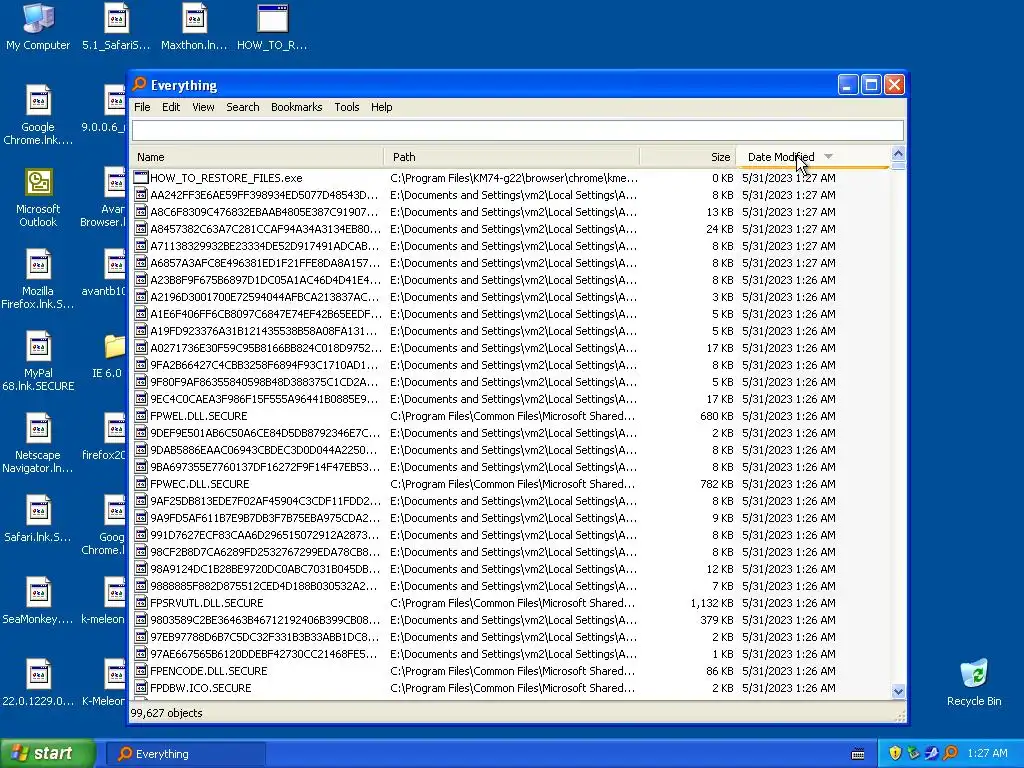Viewport: 1024px width, 768px height.
Task: Select the Safari.lnk.S... desktop icon
Action: (38, 519)
